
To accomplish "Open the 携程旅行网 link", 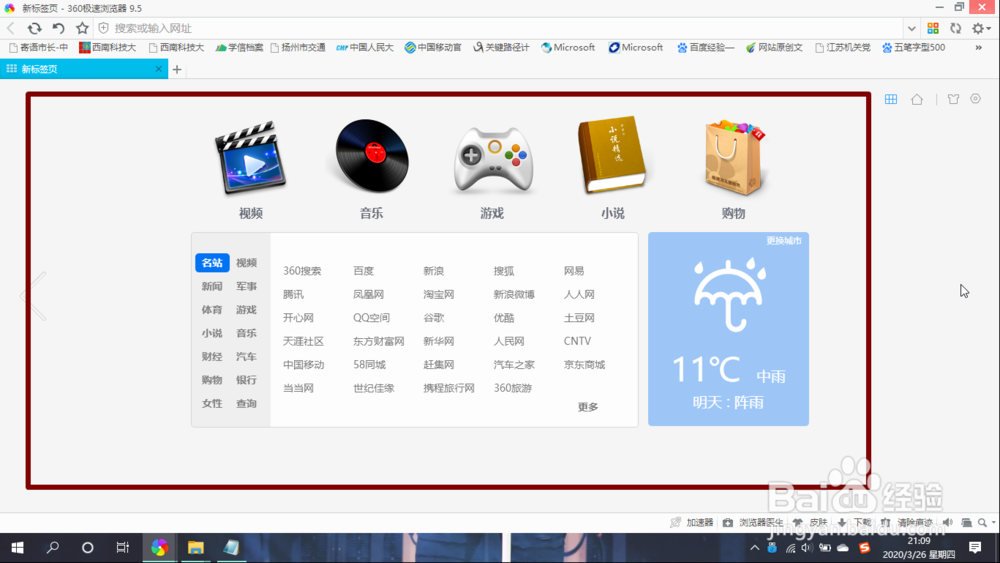I will [x=449, y=388].
